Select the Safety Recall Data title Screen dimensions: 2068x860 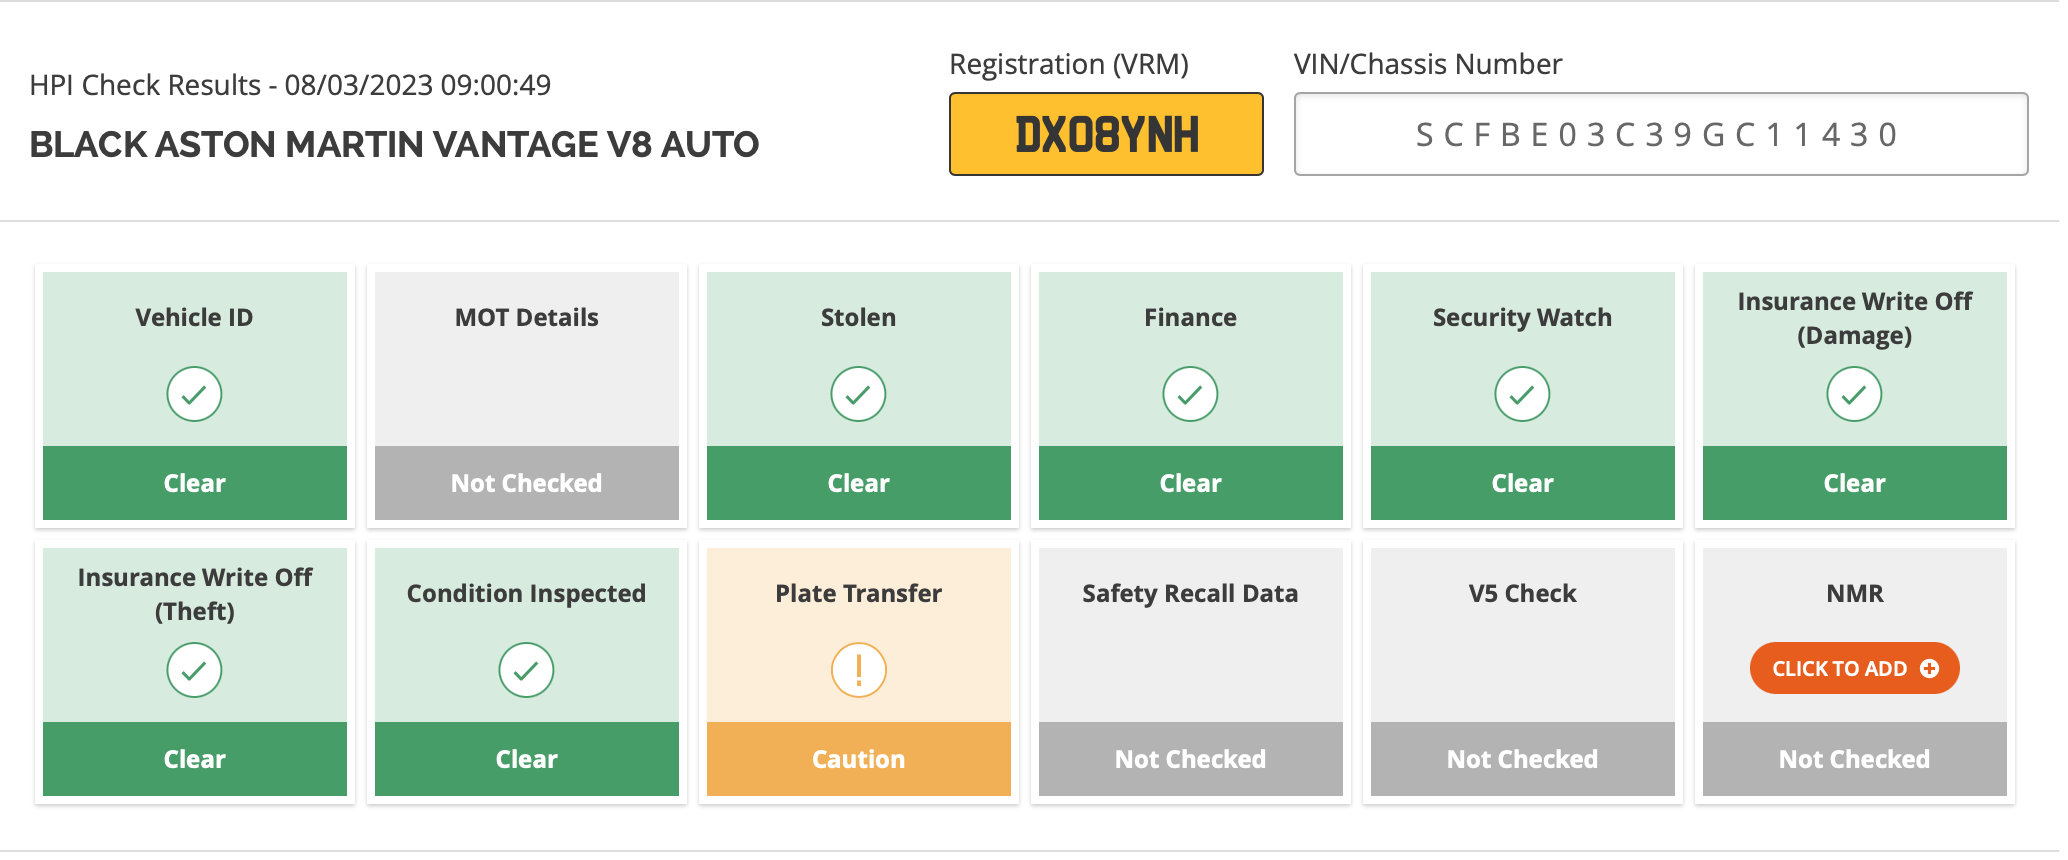1190,594
